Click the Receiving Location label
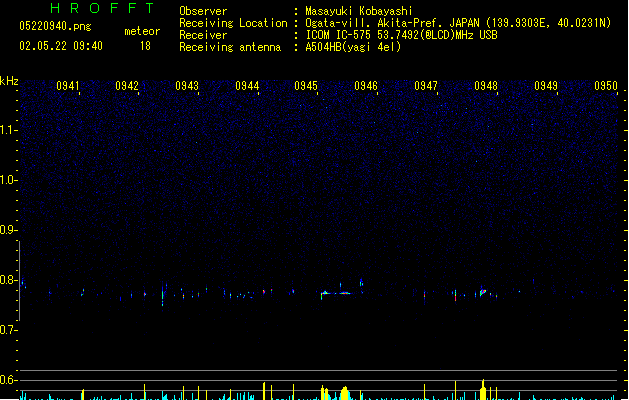The width and height of the screenshot is (629, 400). (233, 23)
